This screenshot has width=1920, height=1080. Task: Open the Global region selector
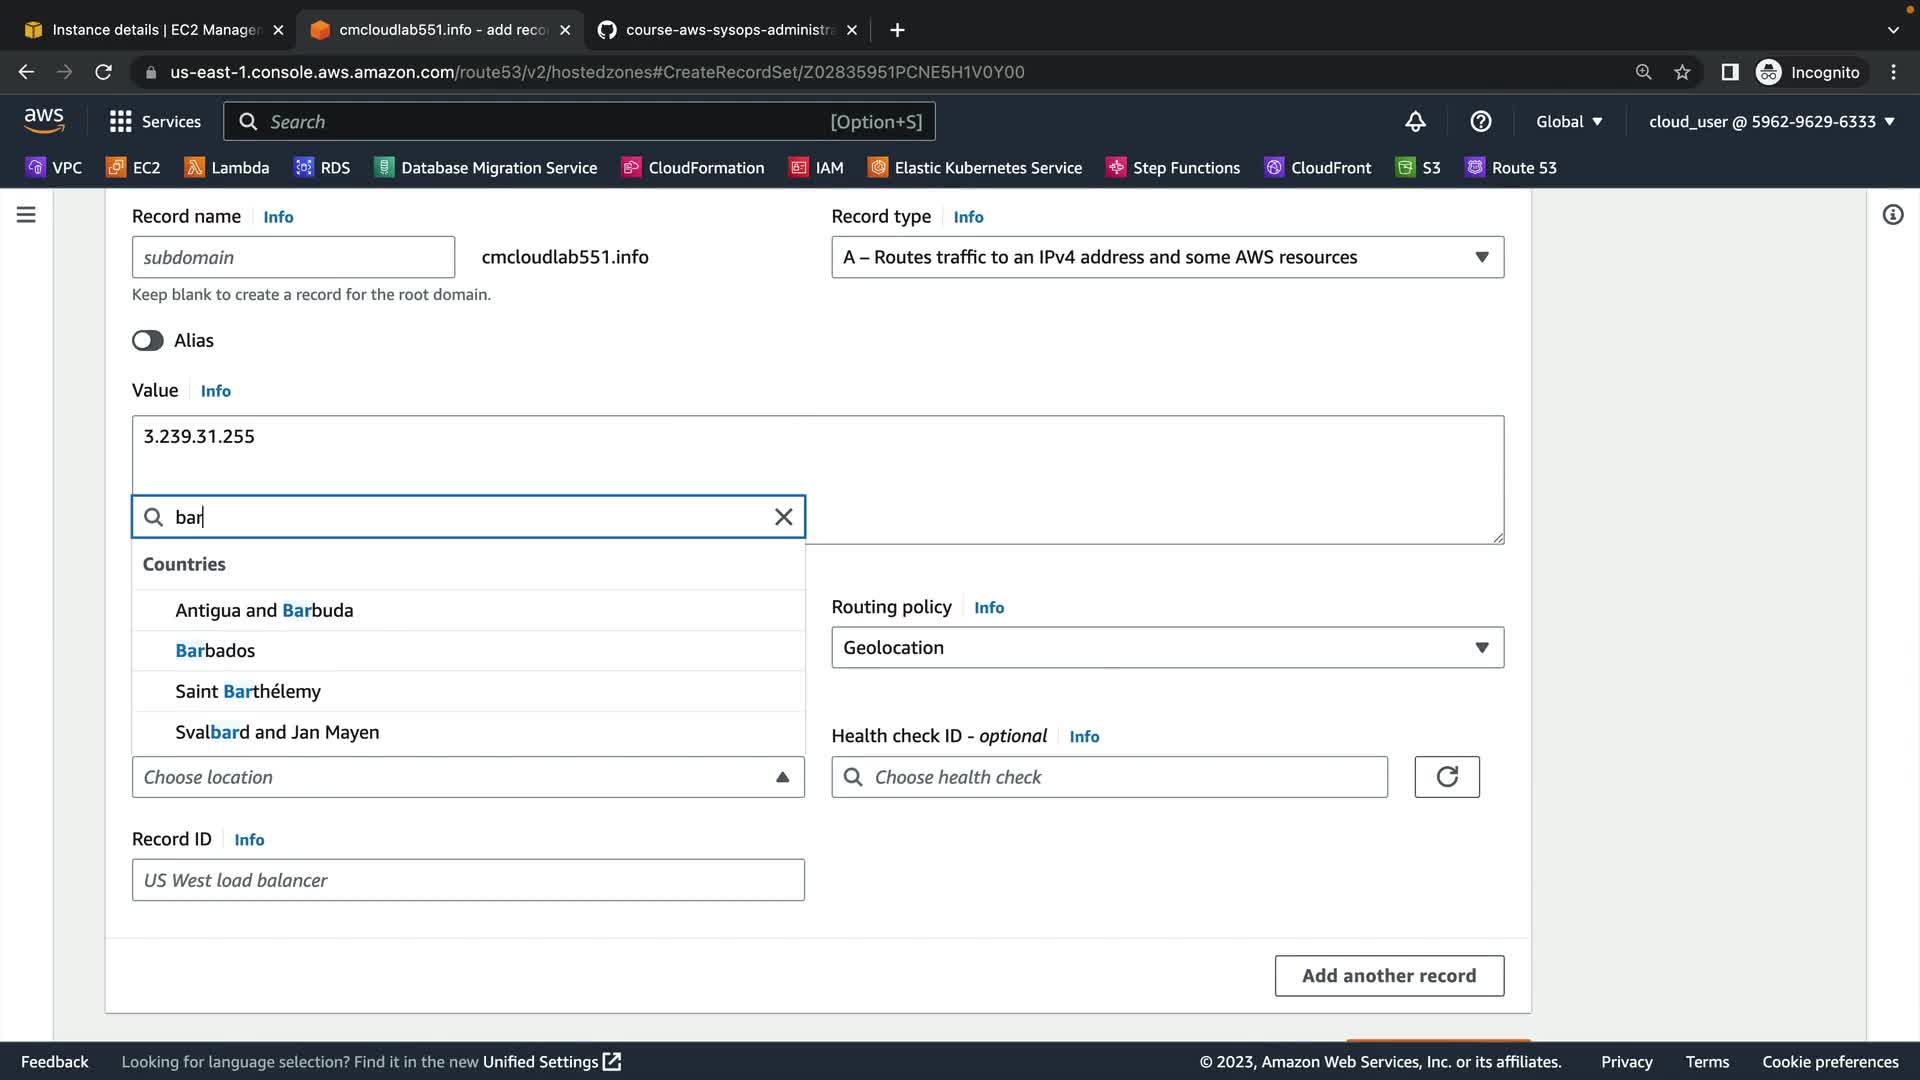(x=1568, y=122)
